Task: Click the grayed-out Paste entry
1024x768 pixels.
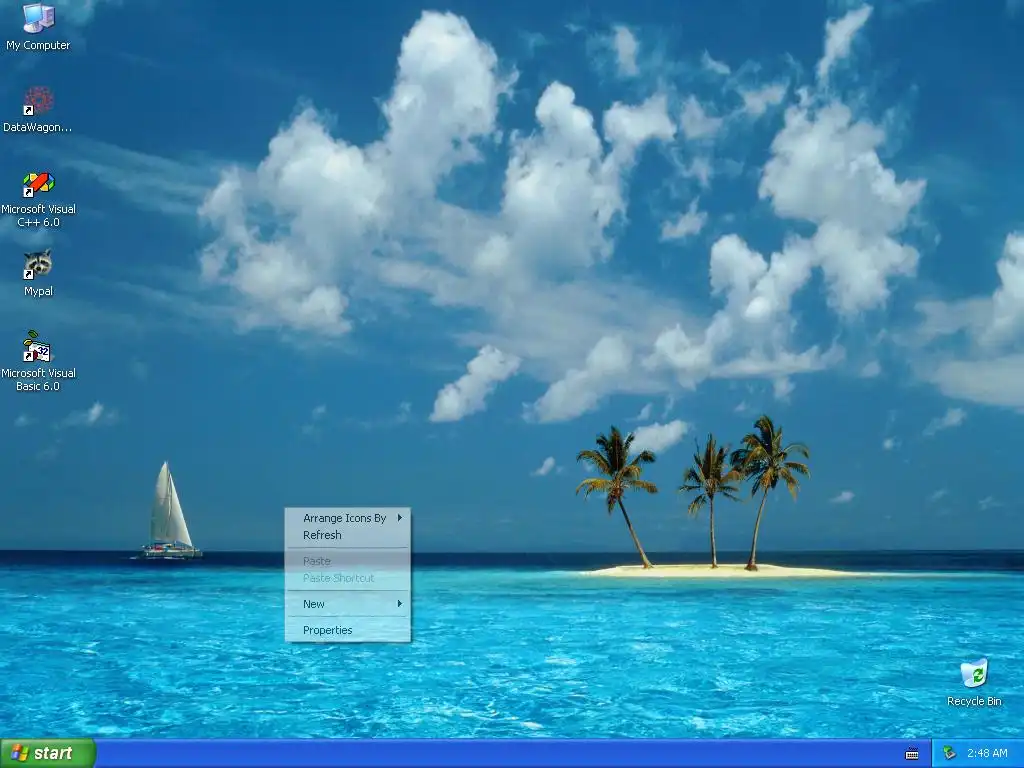Action: pos(348,561)
